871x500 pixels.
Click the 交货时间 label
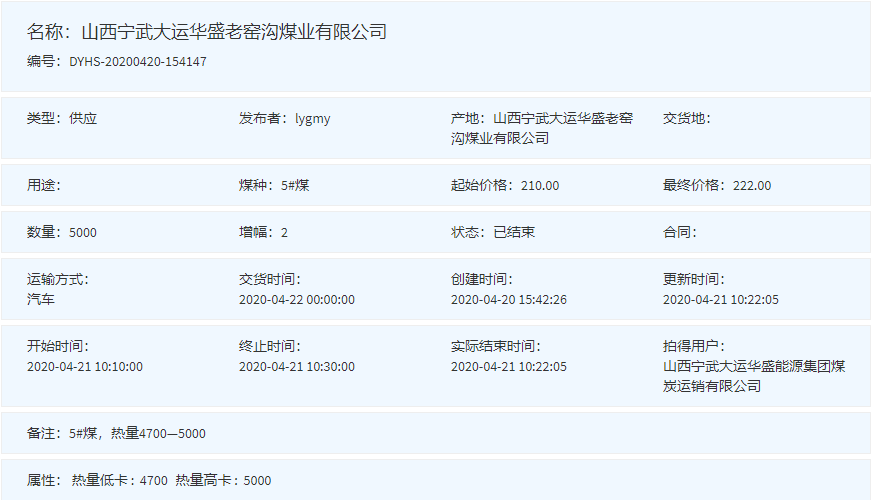pyautogui.click(x=269, y=279)
